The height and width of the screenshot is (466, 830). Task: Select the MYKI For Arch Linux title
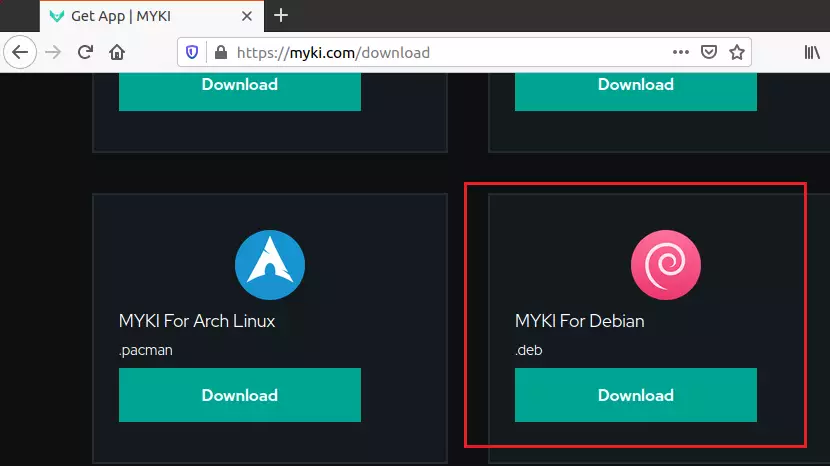coord(197,321)
